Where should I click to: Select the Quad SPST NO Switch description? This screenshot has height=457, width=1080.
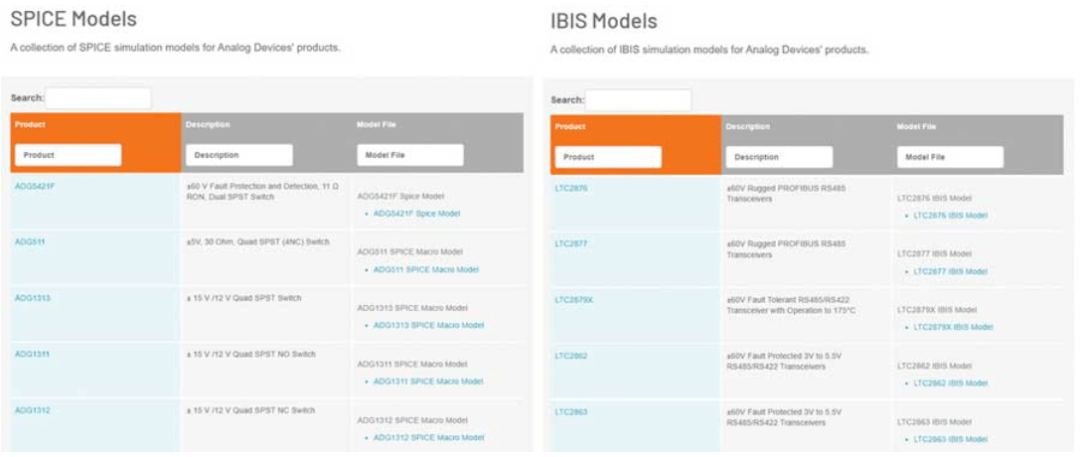click(x=251, y=354)
